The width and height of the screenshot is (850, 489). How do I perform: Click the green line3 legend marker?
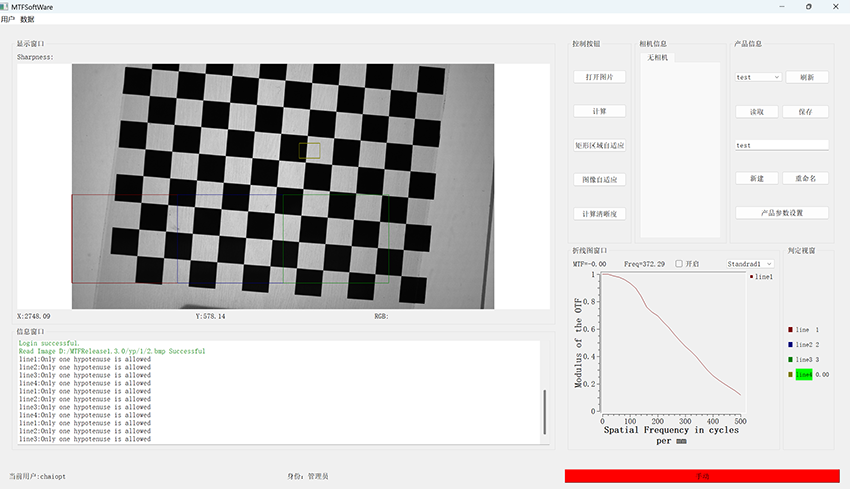791,359
